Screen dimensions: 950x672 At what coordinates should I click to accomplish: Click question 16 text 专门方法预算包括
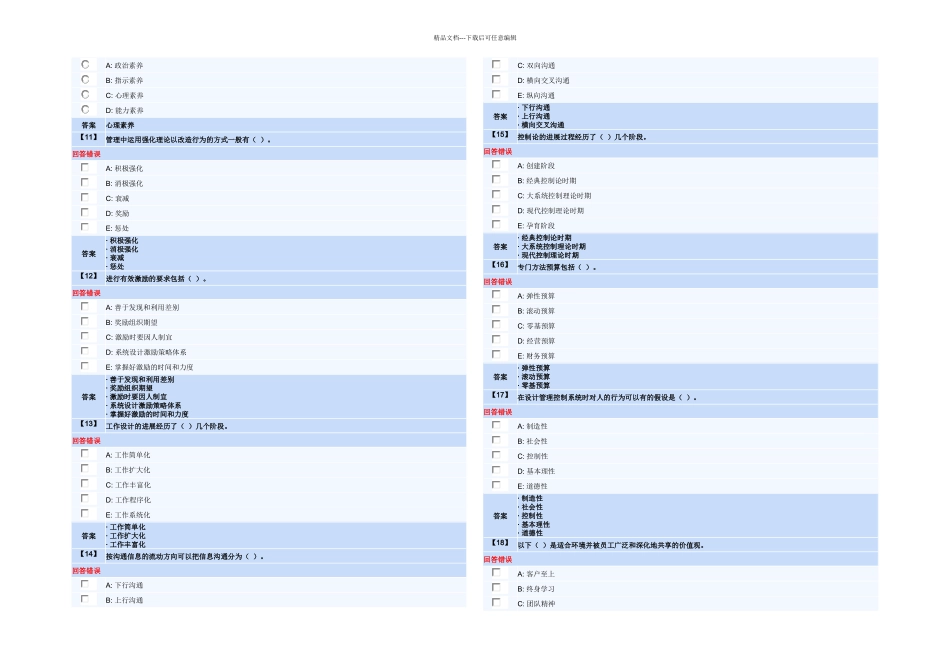(x=556, y=267)
